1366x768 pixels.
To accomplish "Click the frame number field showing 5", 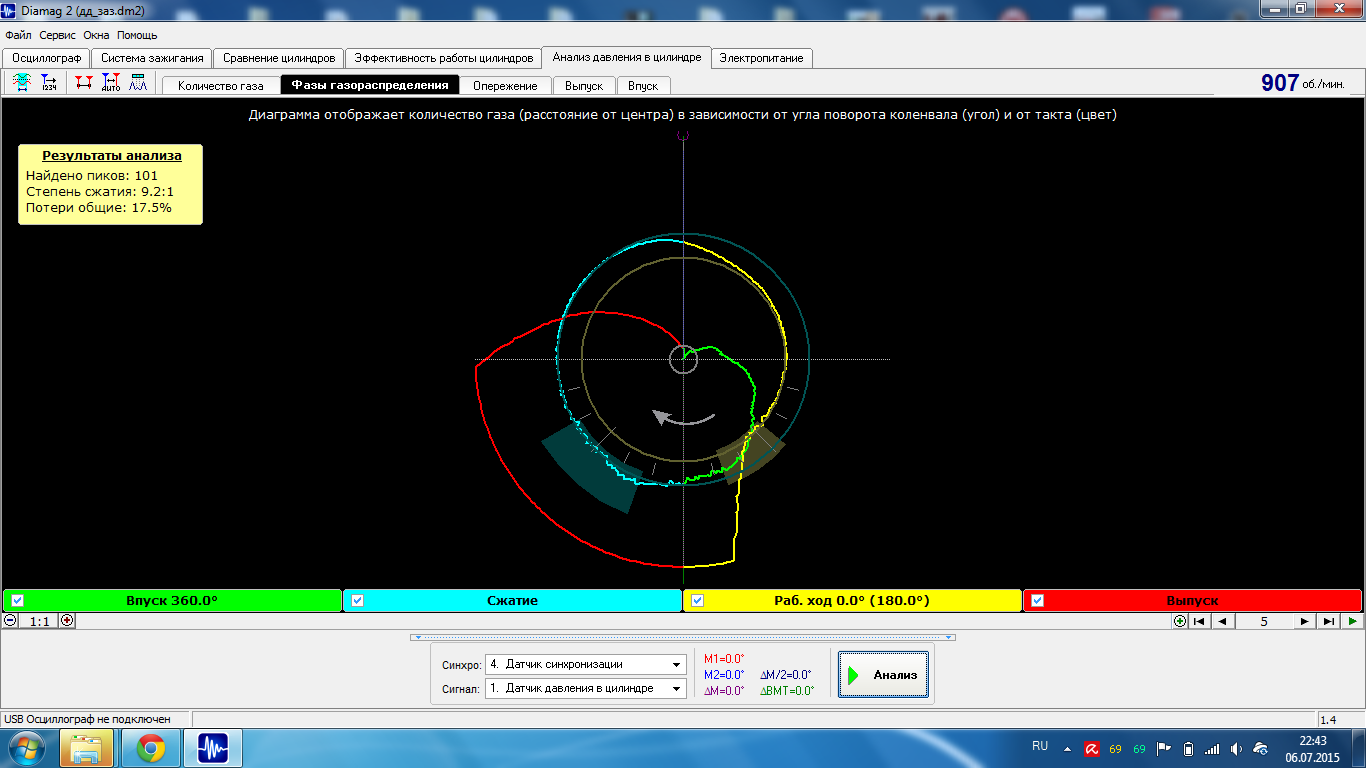I will 1264,621.
